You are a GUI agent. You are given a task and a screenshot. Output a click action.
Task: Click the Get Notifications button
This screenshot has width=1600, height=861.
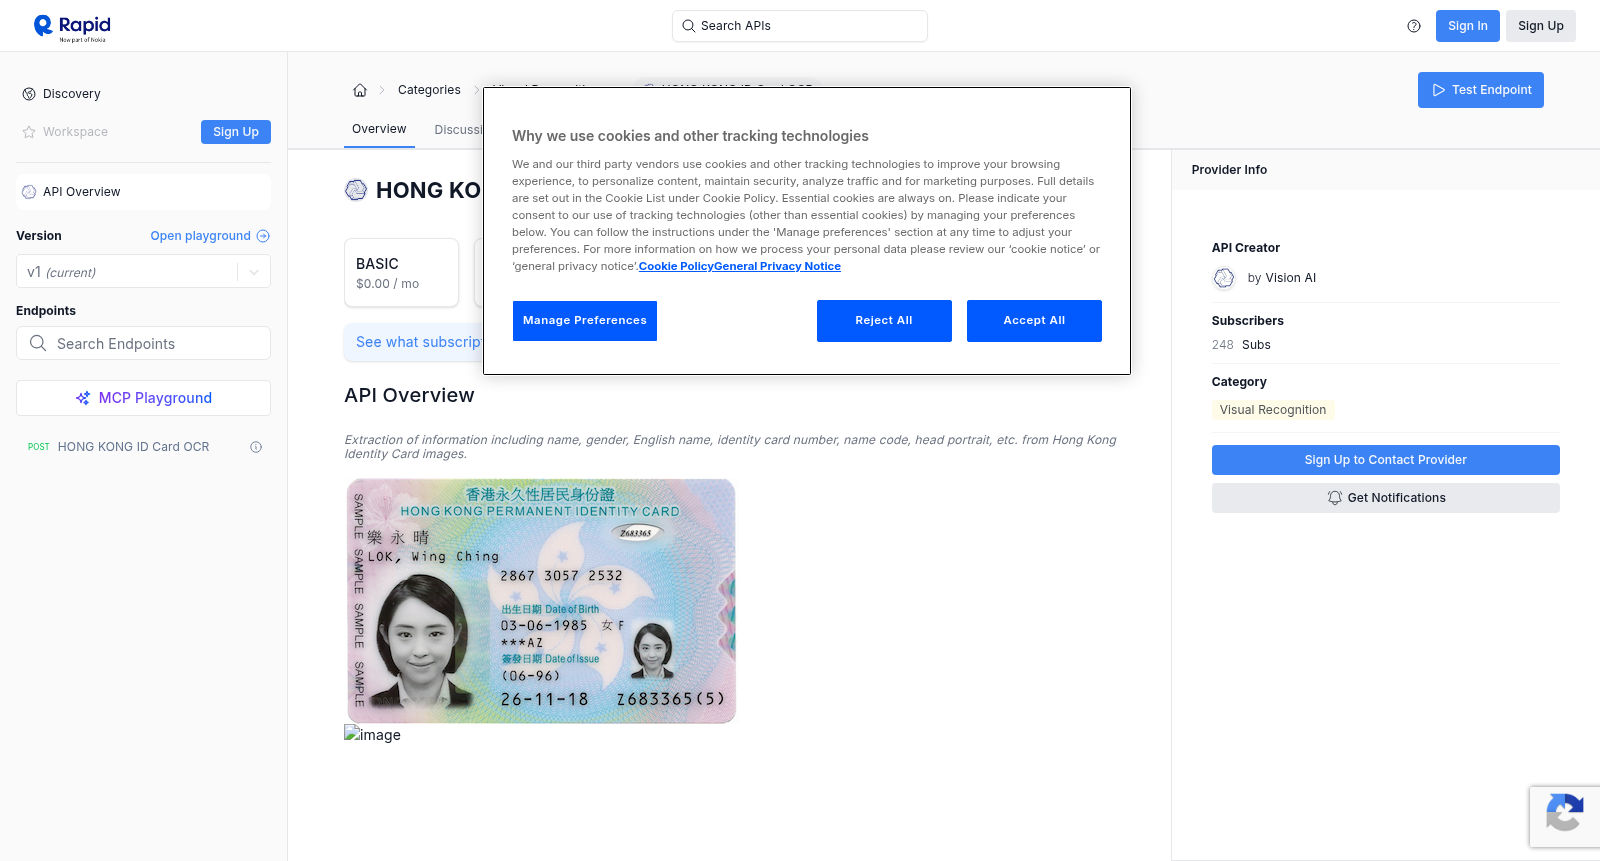[1385, 498]
